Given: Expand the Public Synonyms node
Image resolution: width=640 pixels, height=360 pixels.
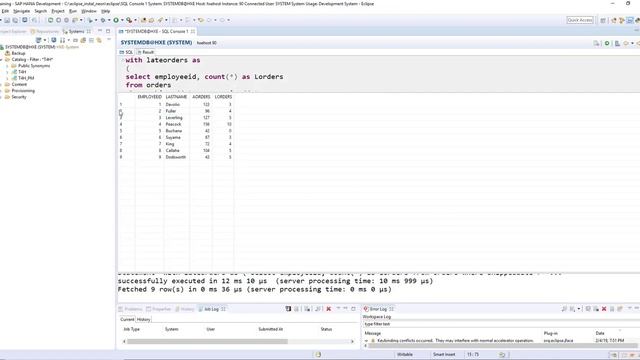Looking at the screenshot, I should 7,66.
